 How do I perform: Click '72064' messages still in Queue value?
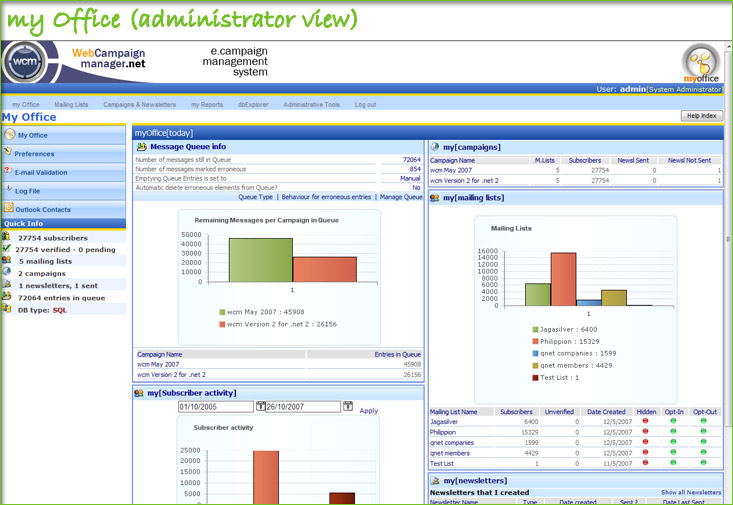tap(411, 160)
